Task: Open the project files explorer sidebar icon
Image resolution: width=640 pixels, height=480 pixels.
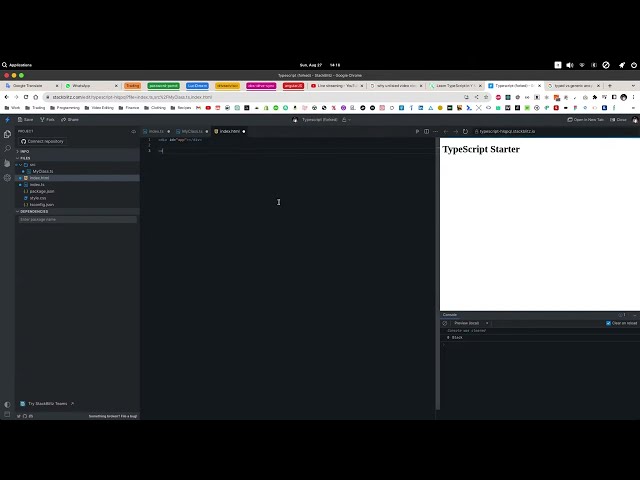Action: click(x=7, y=134)
